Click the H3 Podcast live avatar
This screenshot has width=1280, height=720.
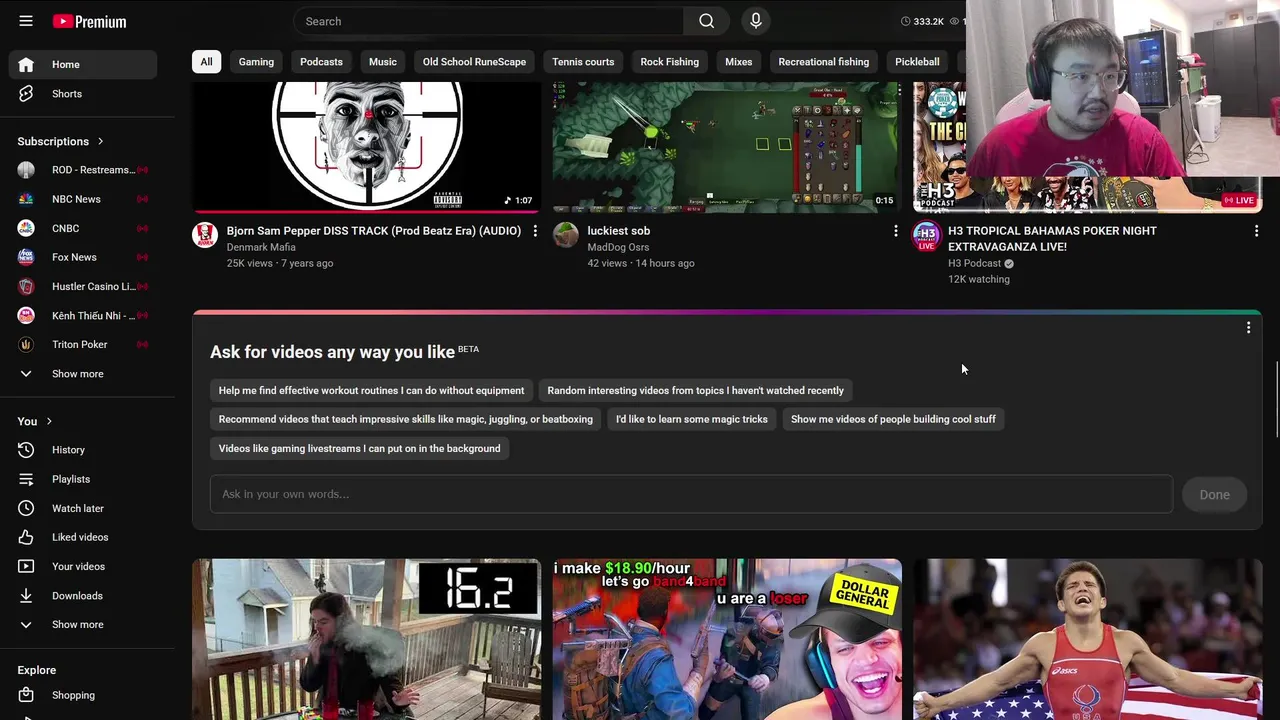click(x=926, y=237)
